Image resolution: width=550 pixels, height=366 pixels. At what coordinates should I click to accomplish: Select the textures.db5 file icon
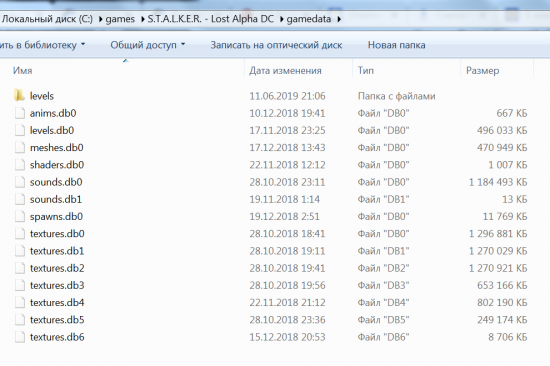(20, 319)
